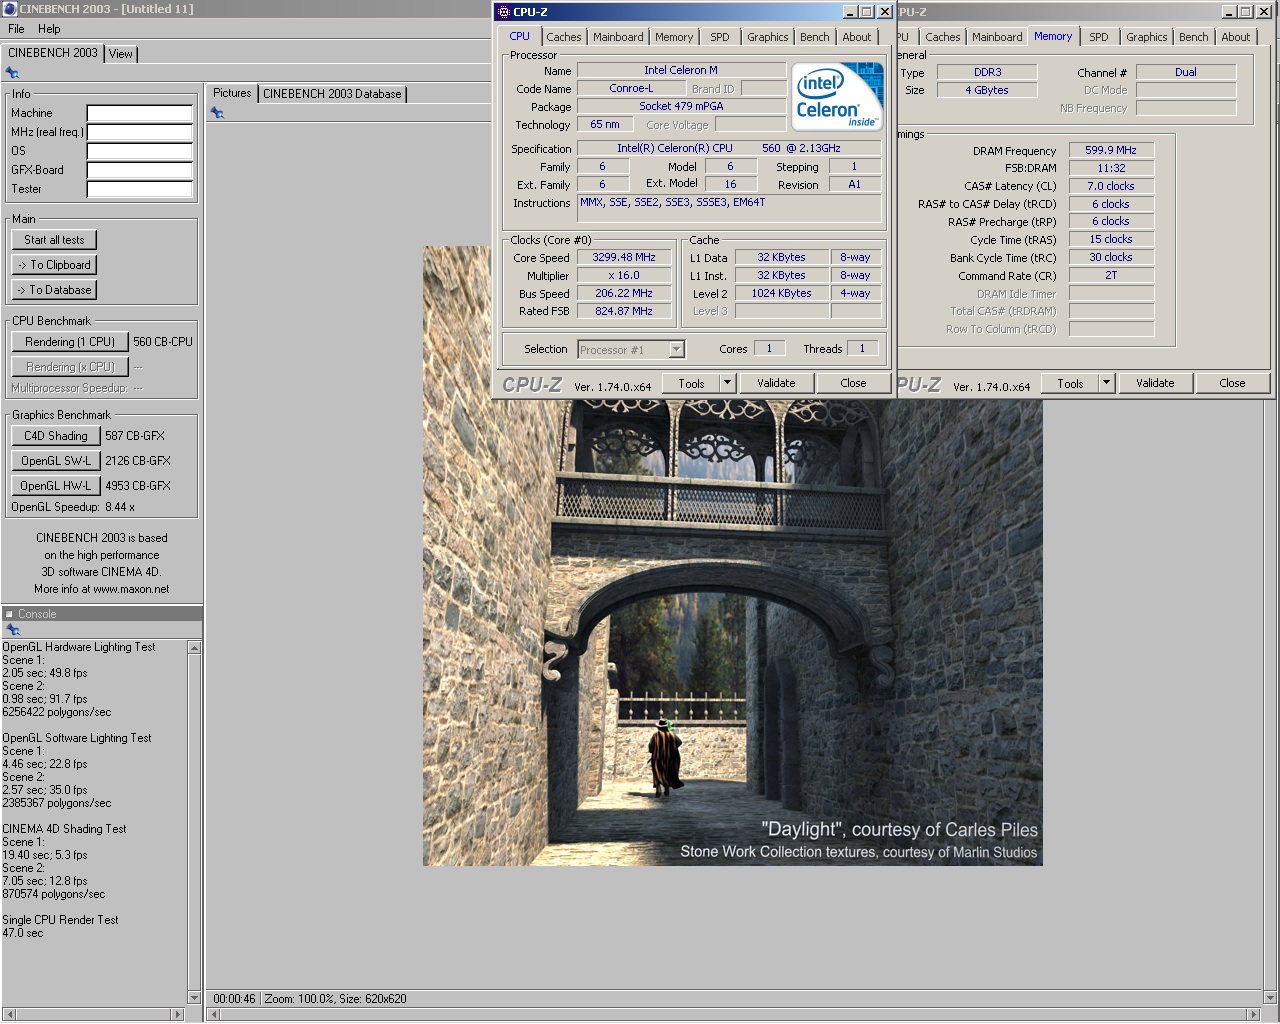1280x1024 pixels.
Task: Click the 4953 CB-GFX result text
Action: coord(138,486)
